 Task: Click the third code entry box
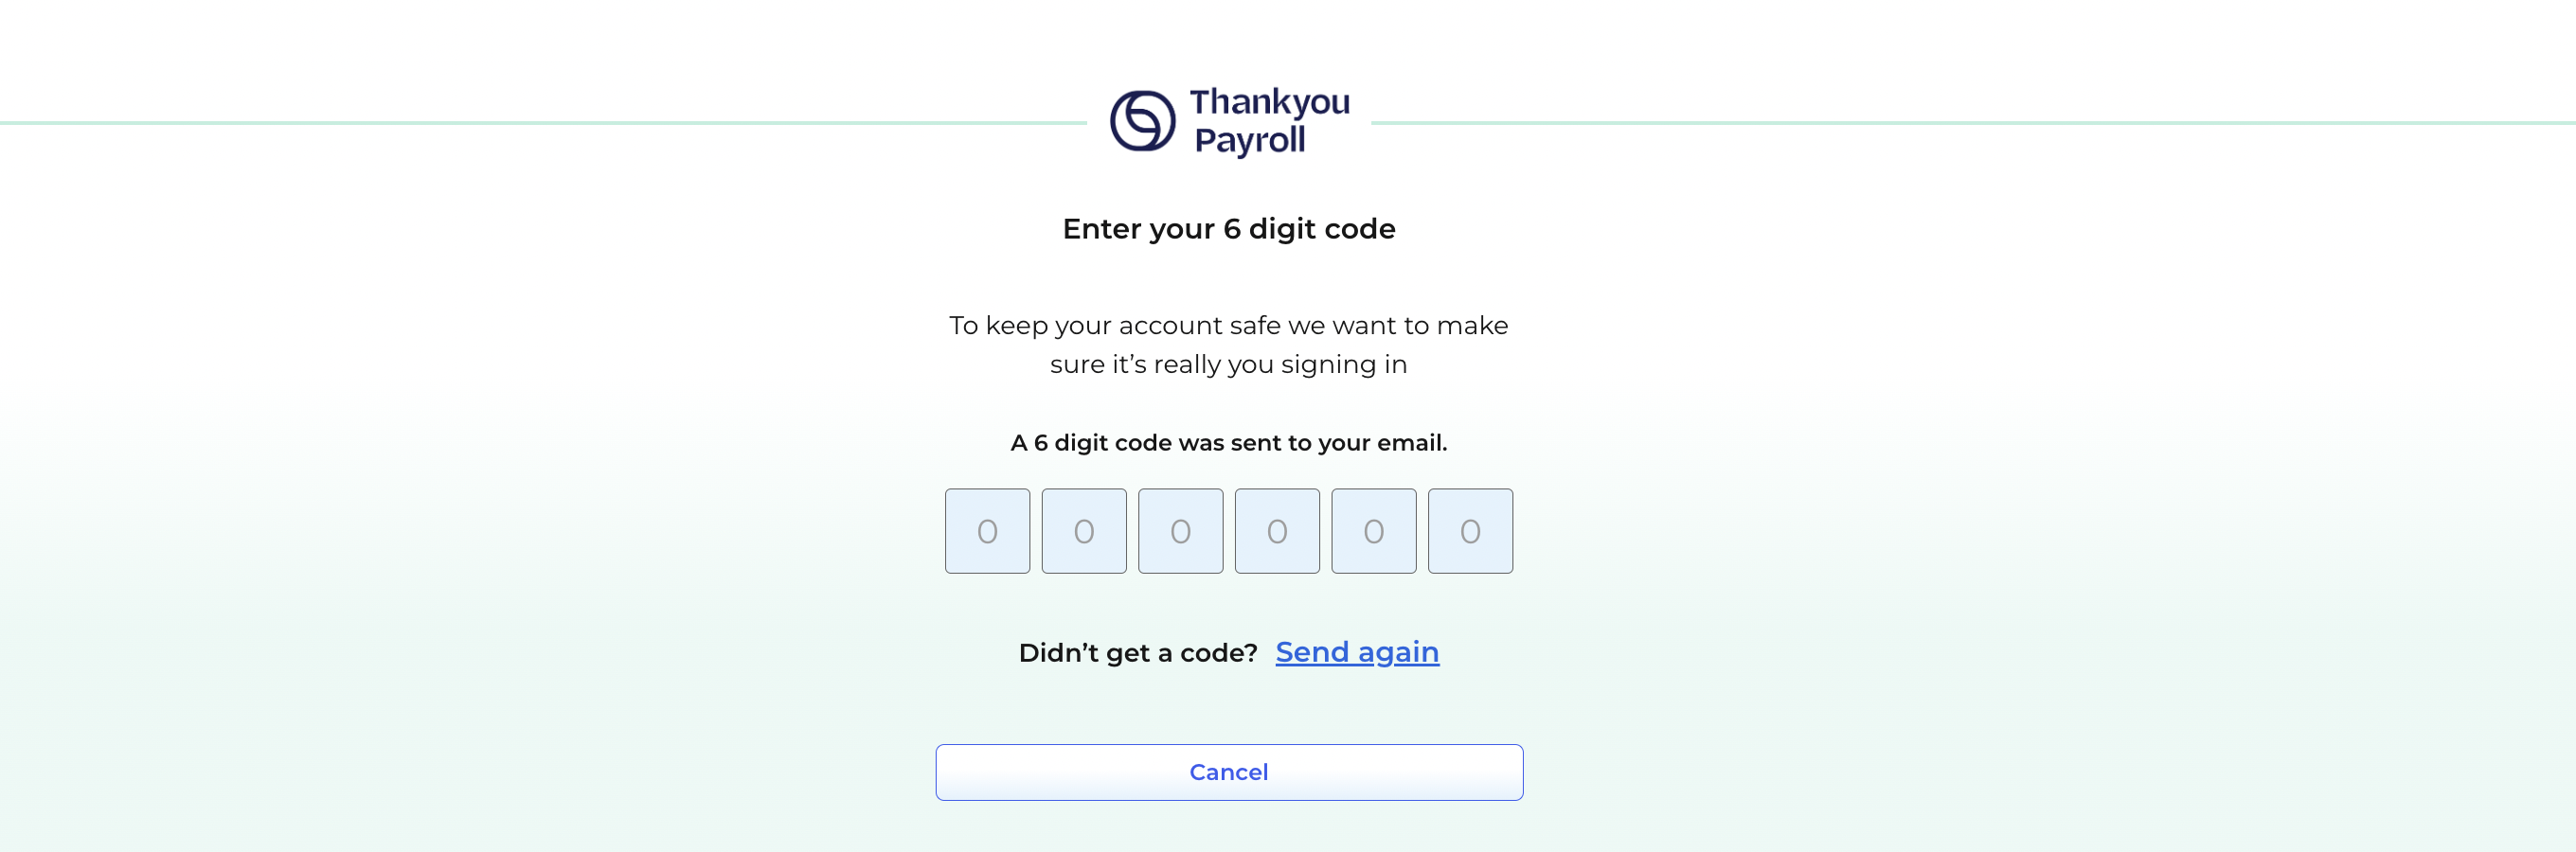(x=1181, y=531)
